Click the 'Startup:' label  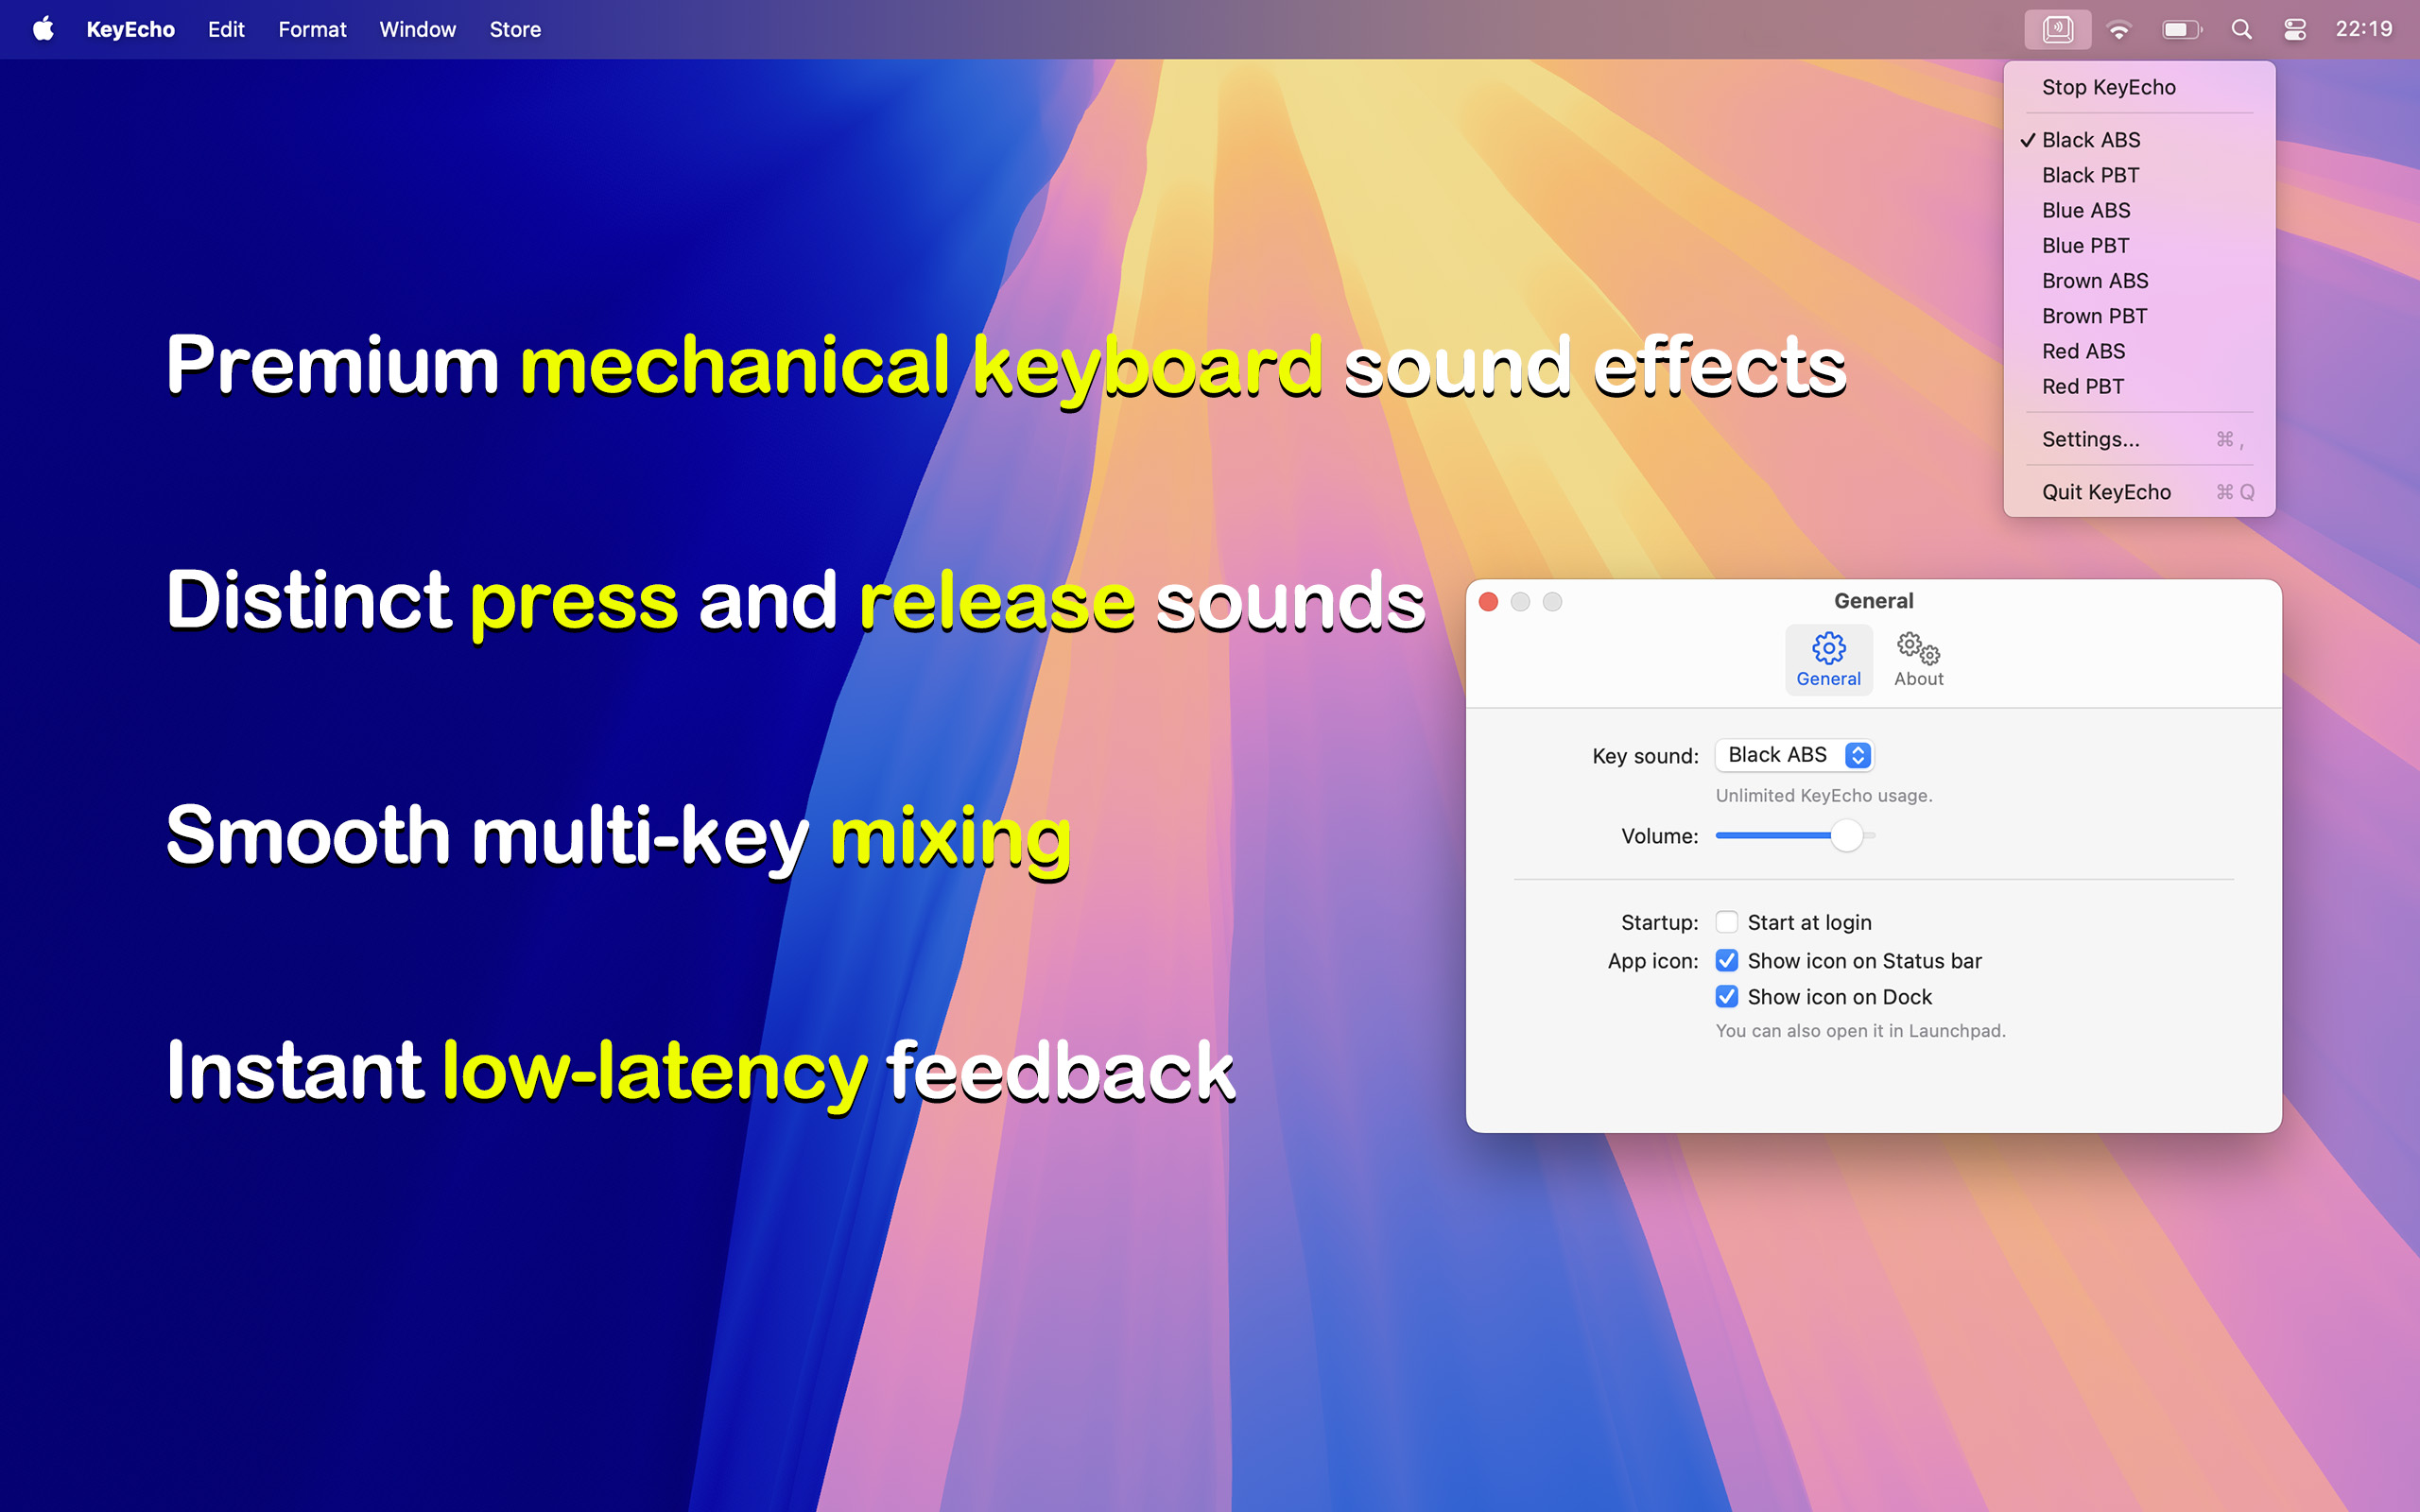(1659, 922)
